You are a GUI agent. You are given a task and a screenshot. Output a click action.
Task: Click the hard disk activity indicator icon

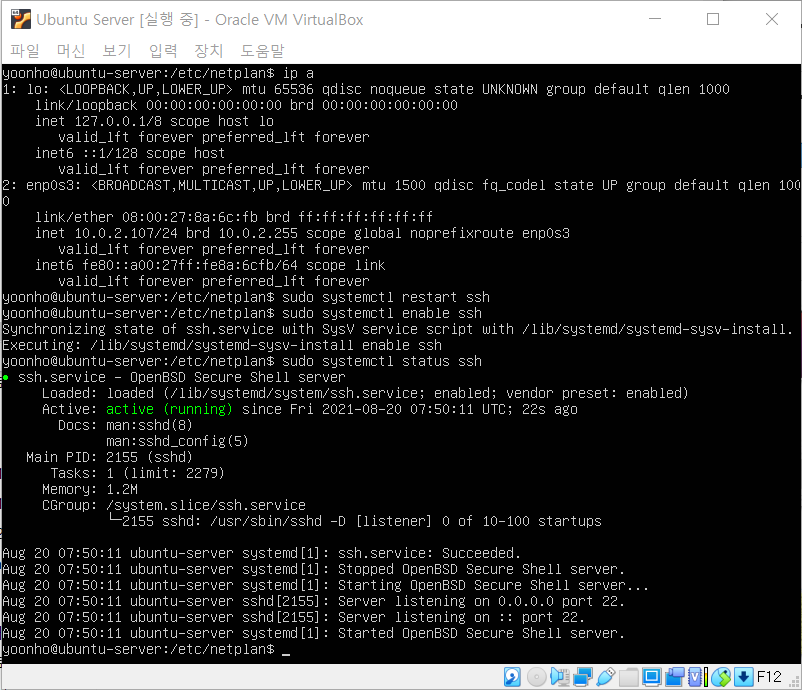tap(512, 677)
